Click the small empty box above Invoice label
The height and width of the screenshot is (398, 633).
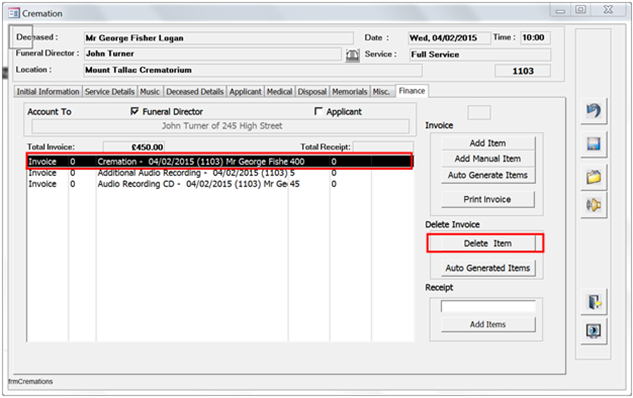click(479, 113)
